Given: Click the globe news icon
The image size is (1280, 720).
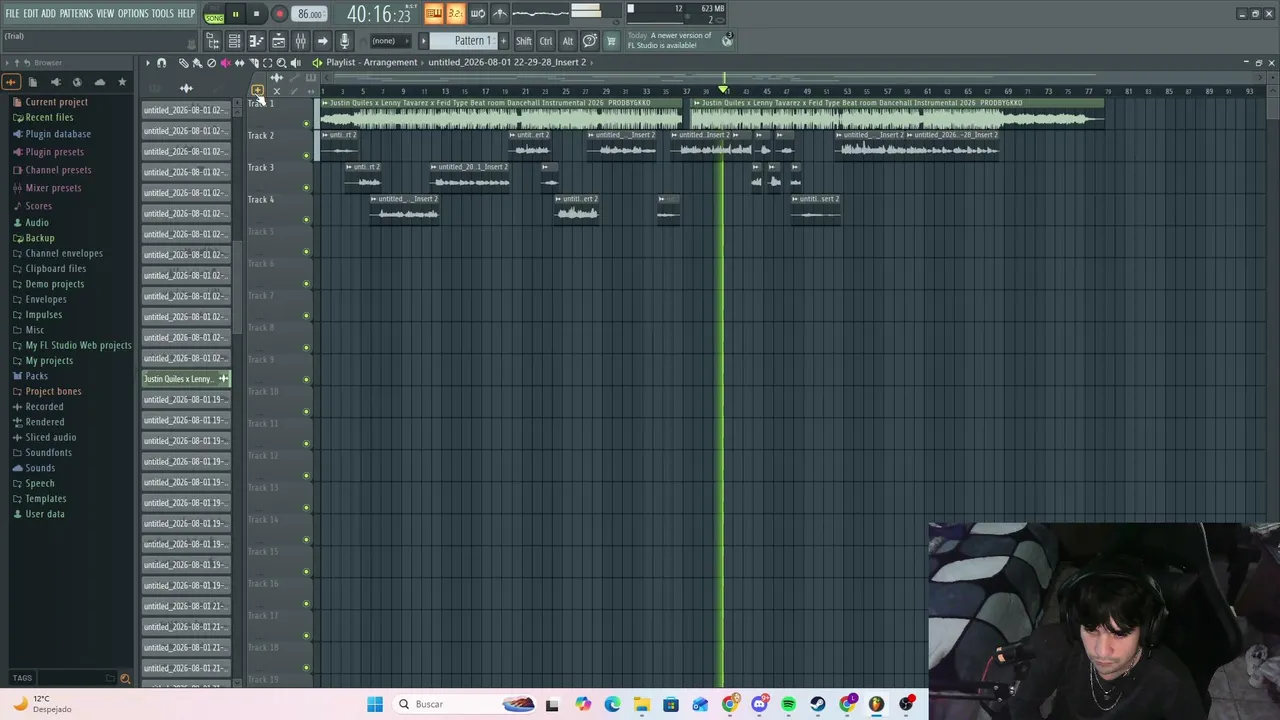Looking at the screenshot, I should pyautogui.click(x=728, y=40).
